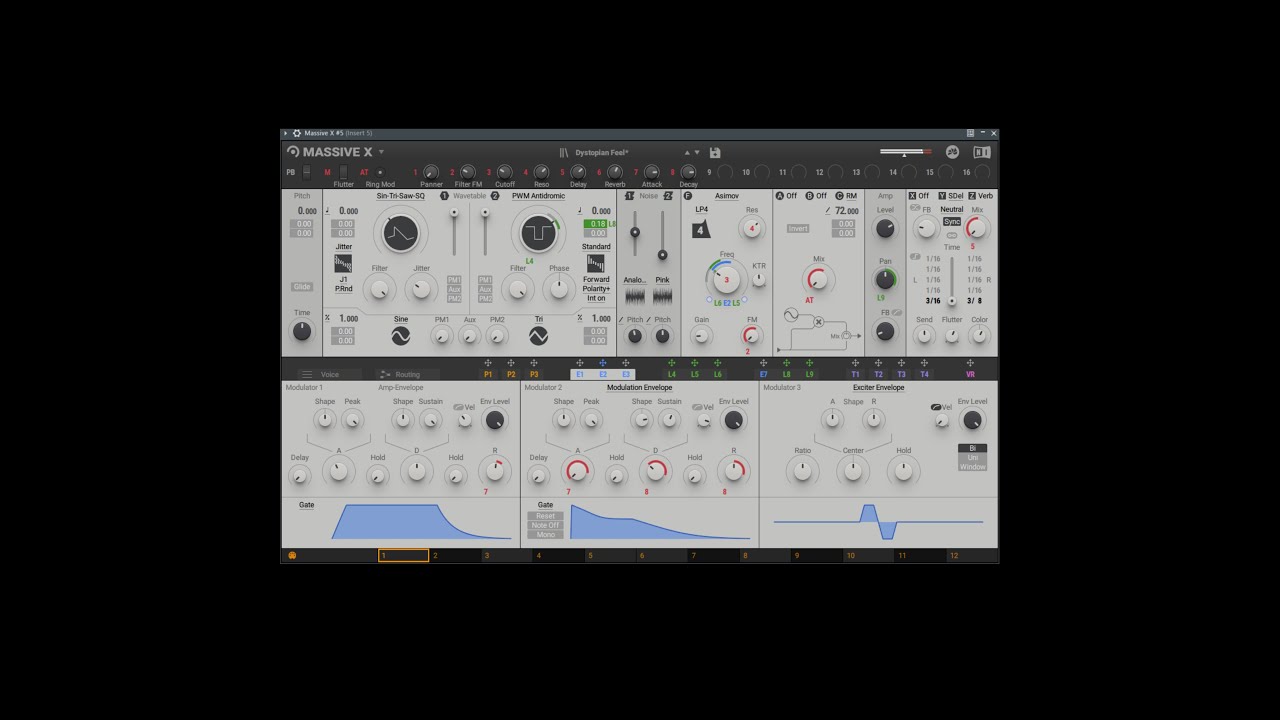Select the VR modulator tab
The height and width of the screenshot is (720, 1280).
point(970,374)
